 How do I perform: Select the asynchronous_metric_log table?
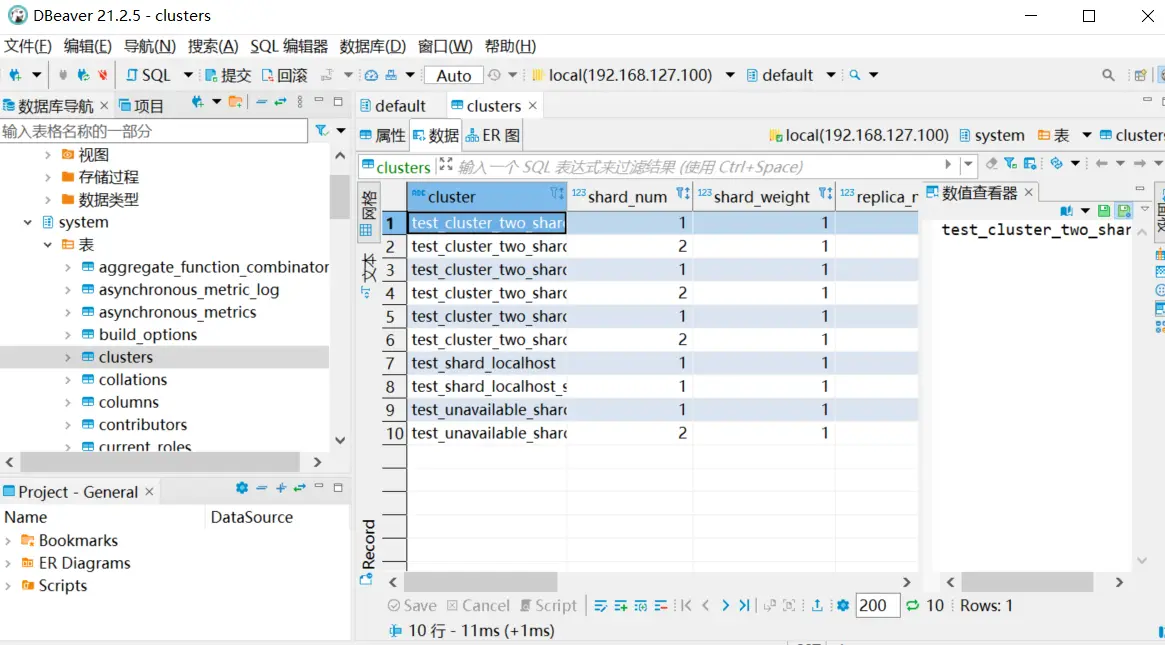(189, 290)
